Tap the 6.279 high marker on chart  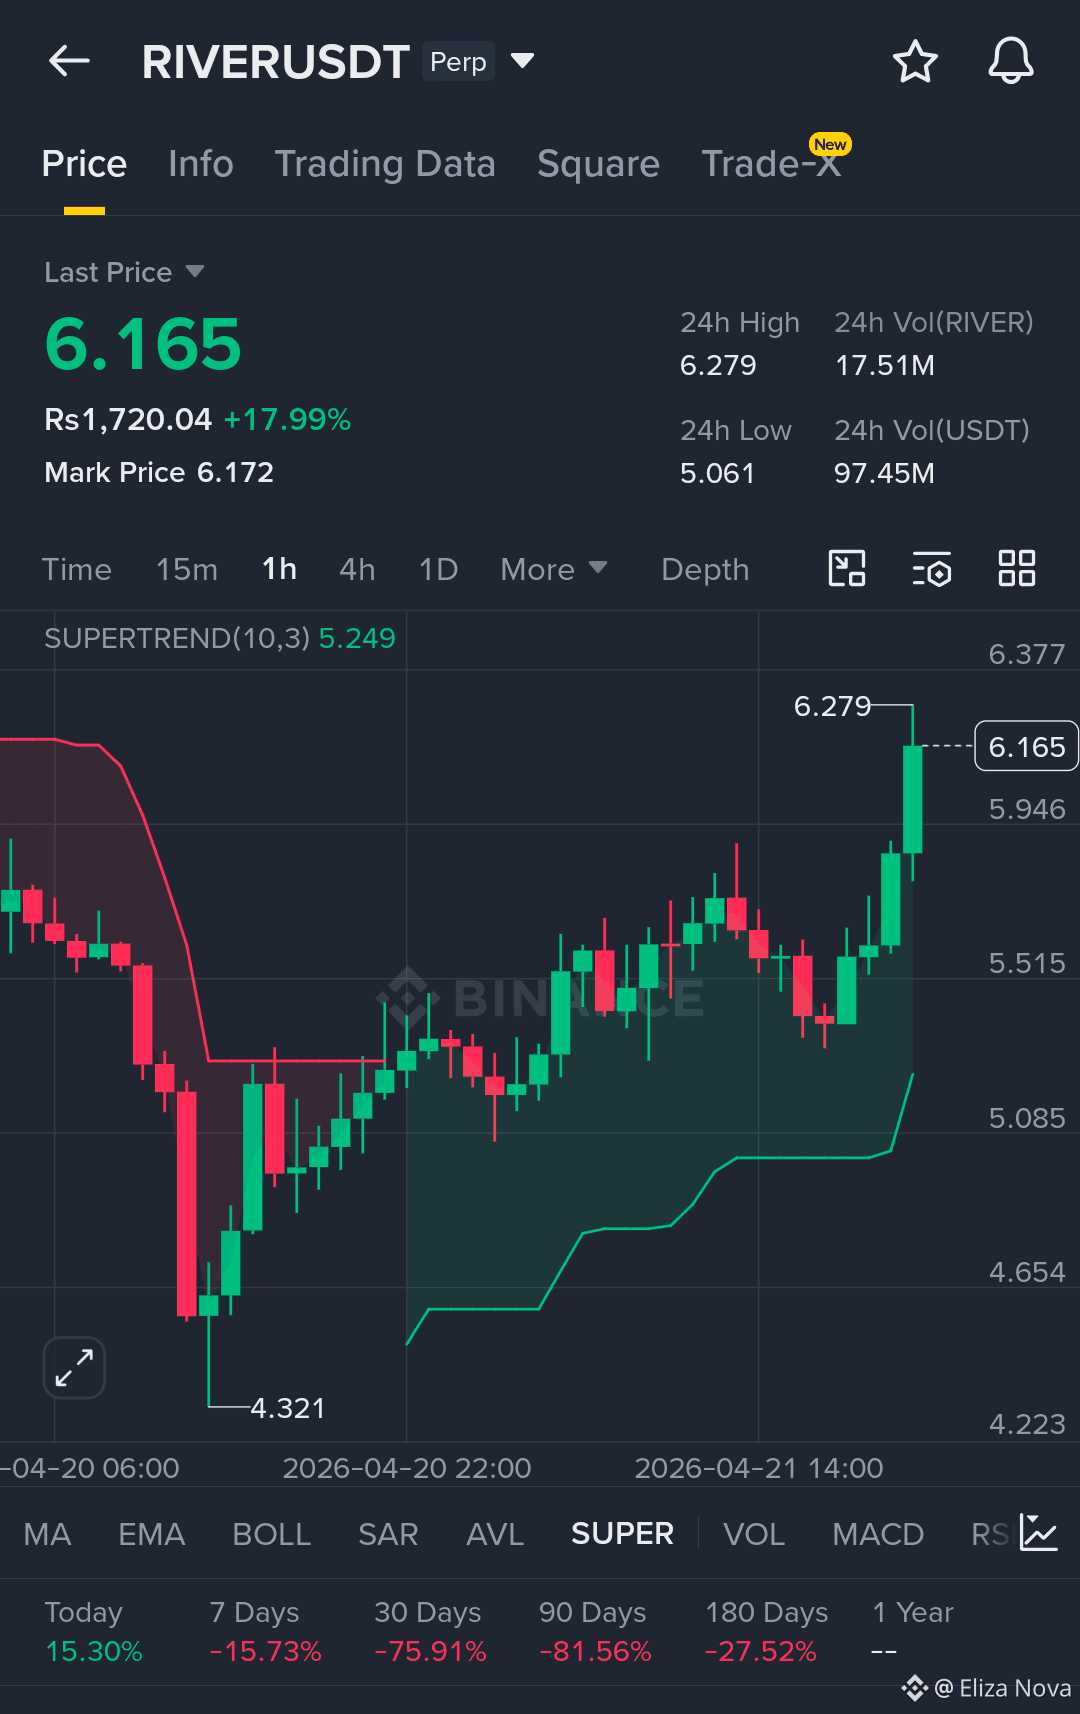833,706
